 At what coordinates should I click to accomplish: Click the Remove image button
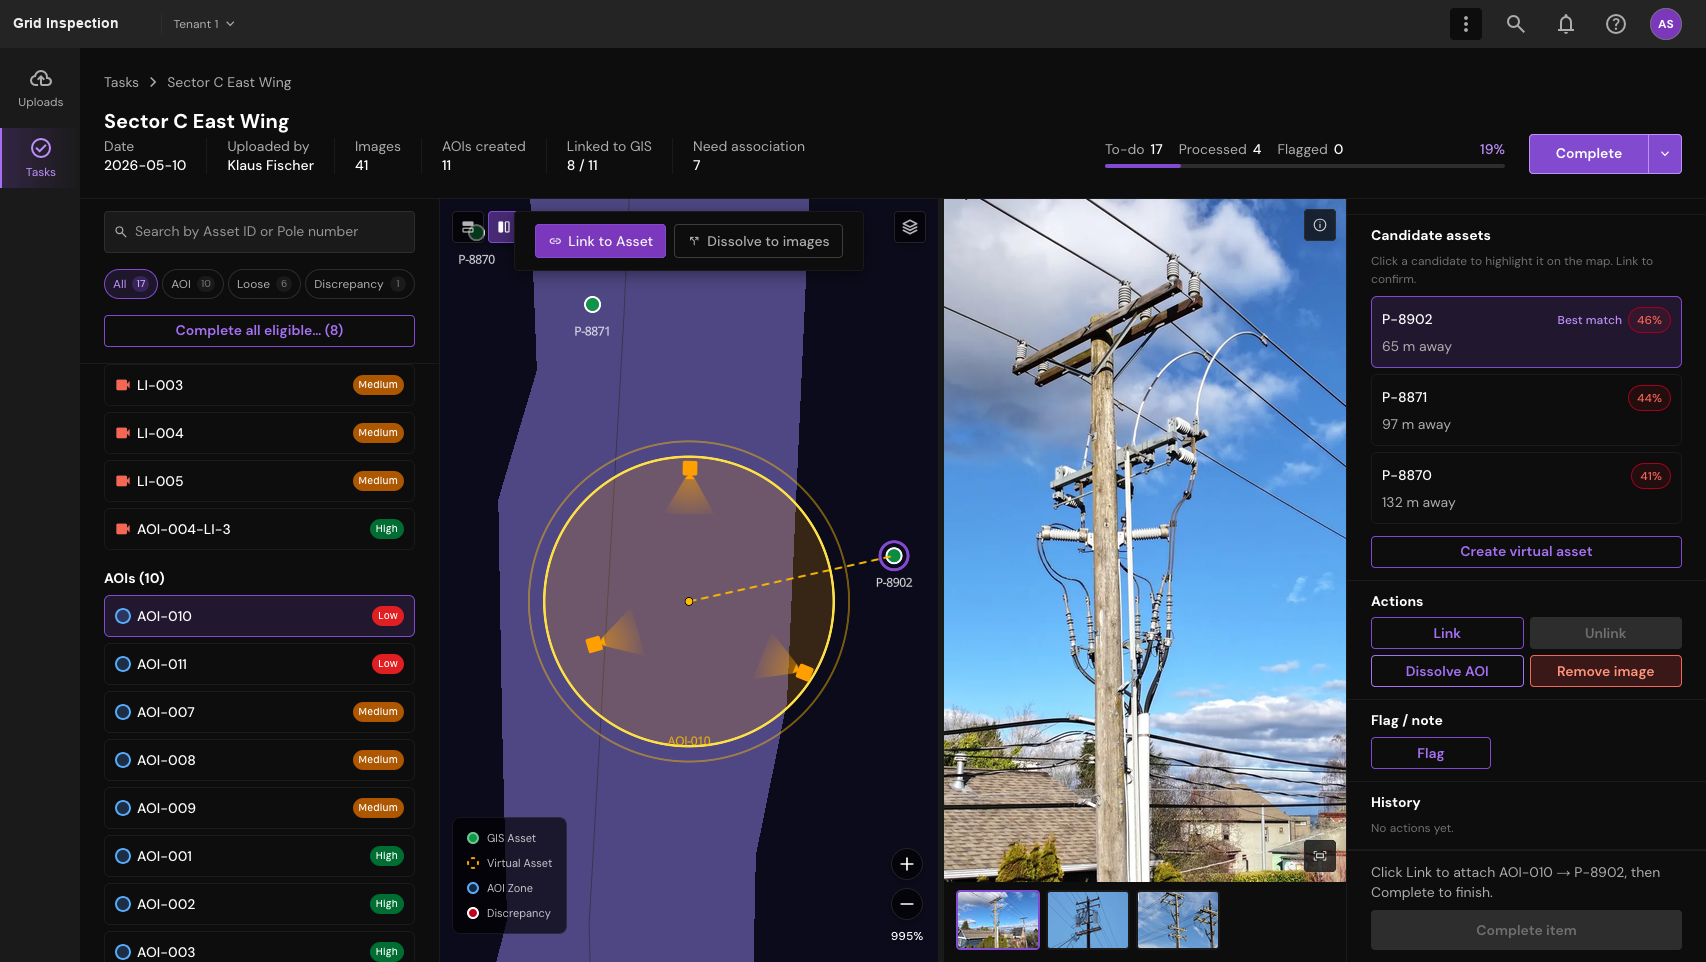(1606, 671)
